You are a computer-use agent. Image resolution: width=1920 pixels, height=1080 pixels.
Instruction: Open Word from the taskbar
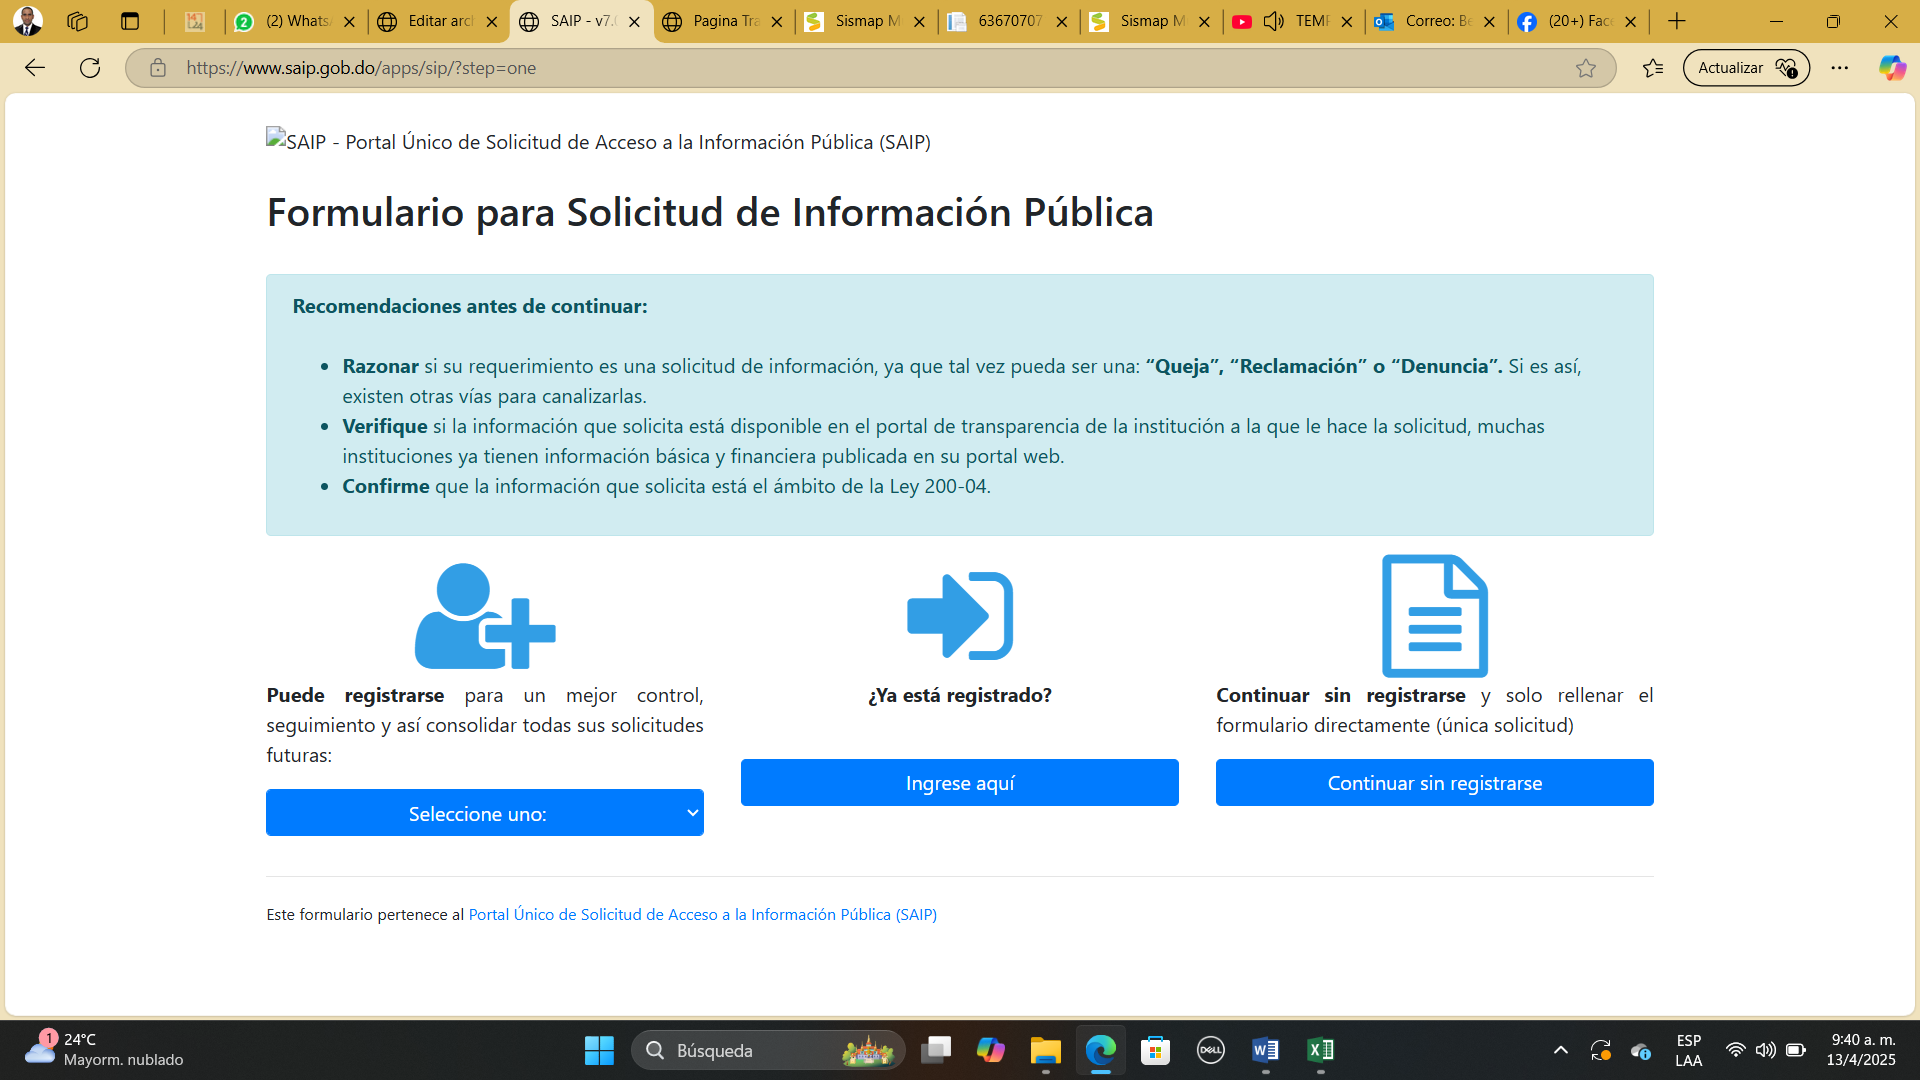coord(1265,1050)
